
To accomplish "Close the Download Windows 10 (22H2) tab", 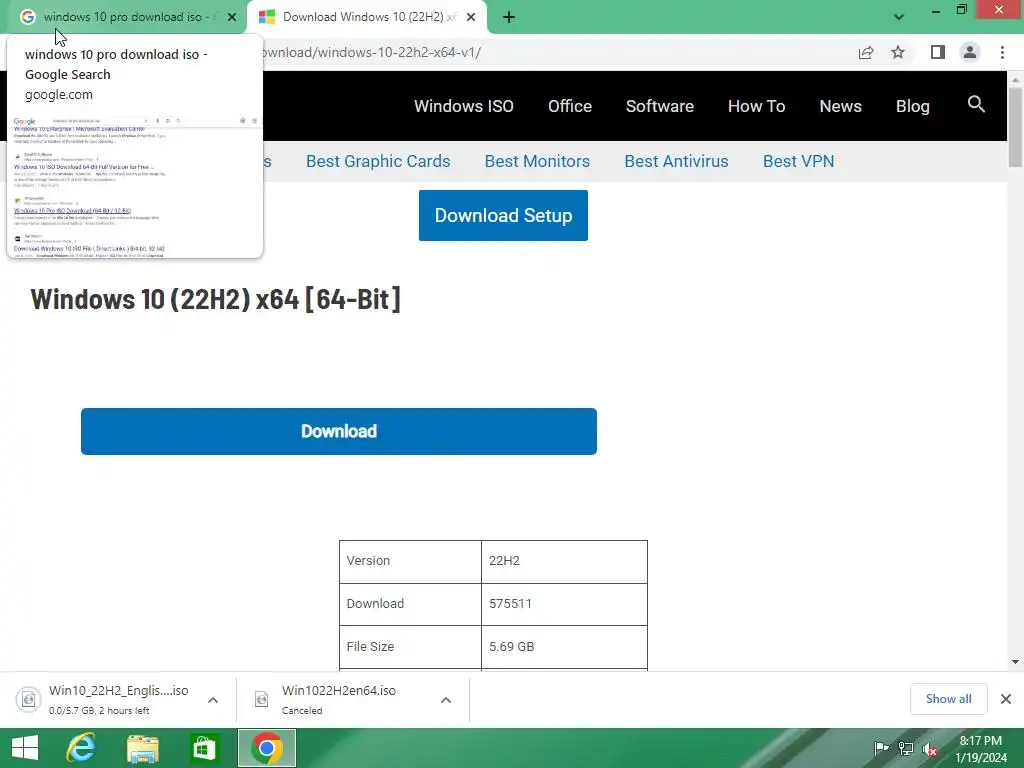I will (x=471, y=18).
